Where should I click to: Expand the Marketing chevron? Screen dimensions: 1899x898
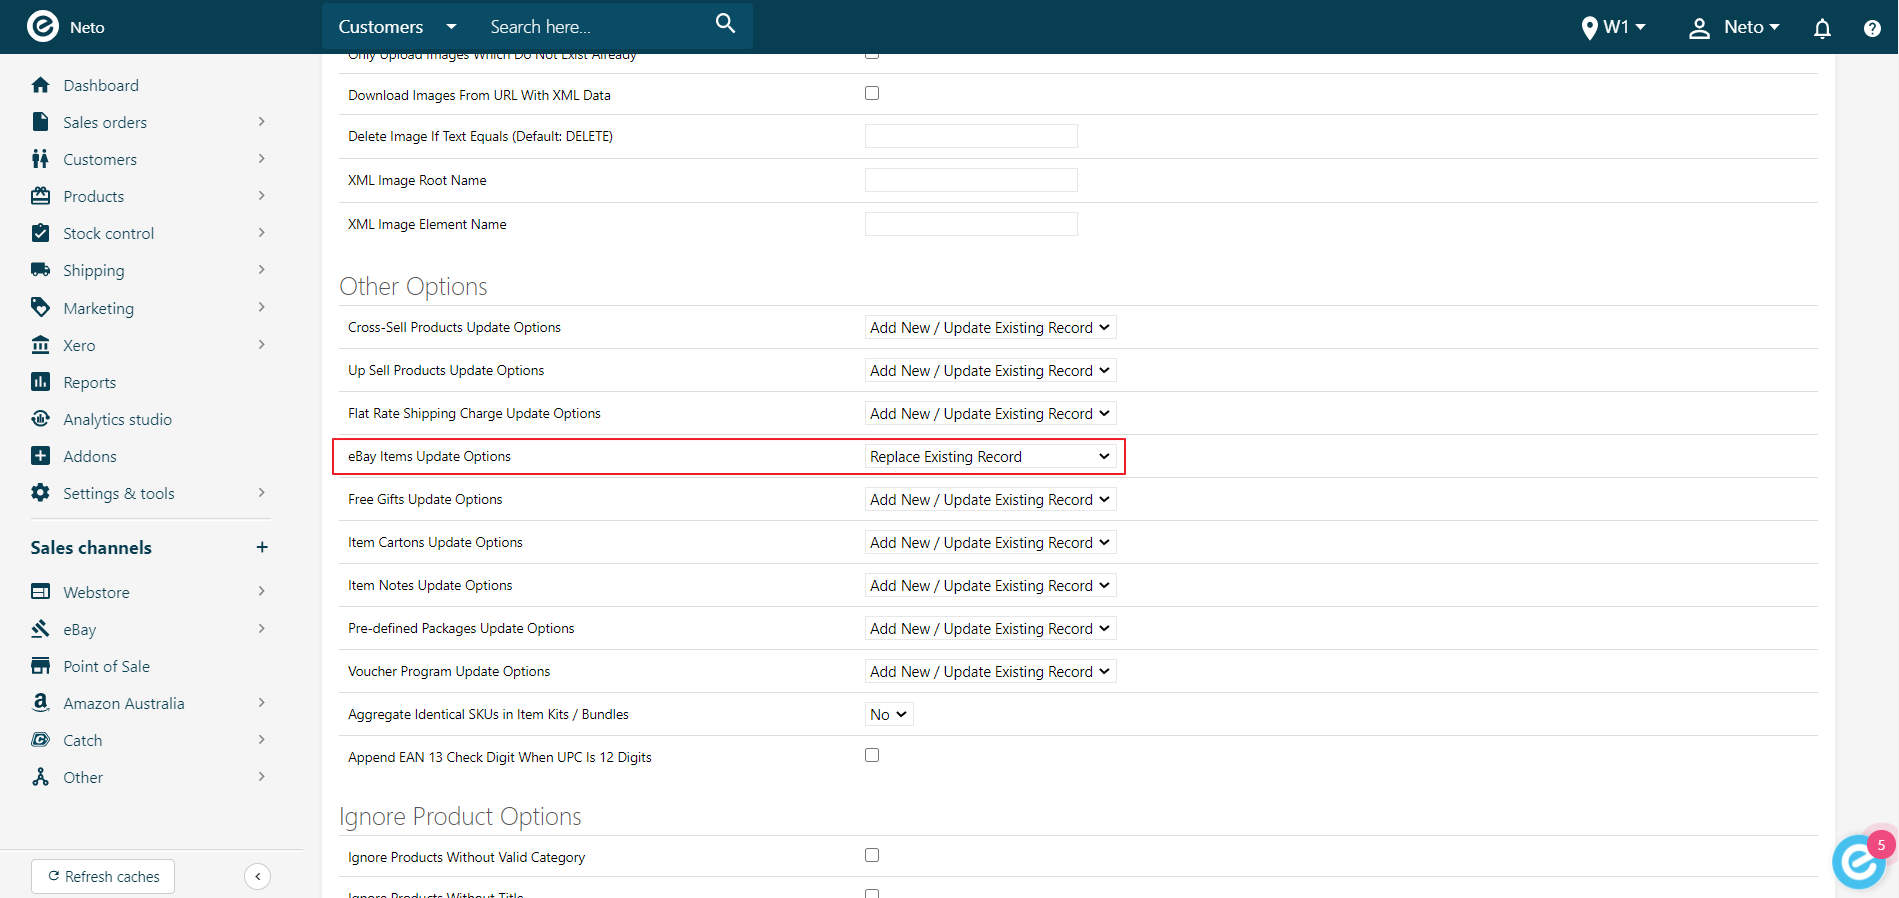[x=261, y=307]
